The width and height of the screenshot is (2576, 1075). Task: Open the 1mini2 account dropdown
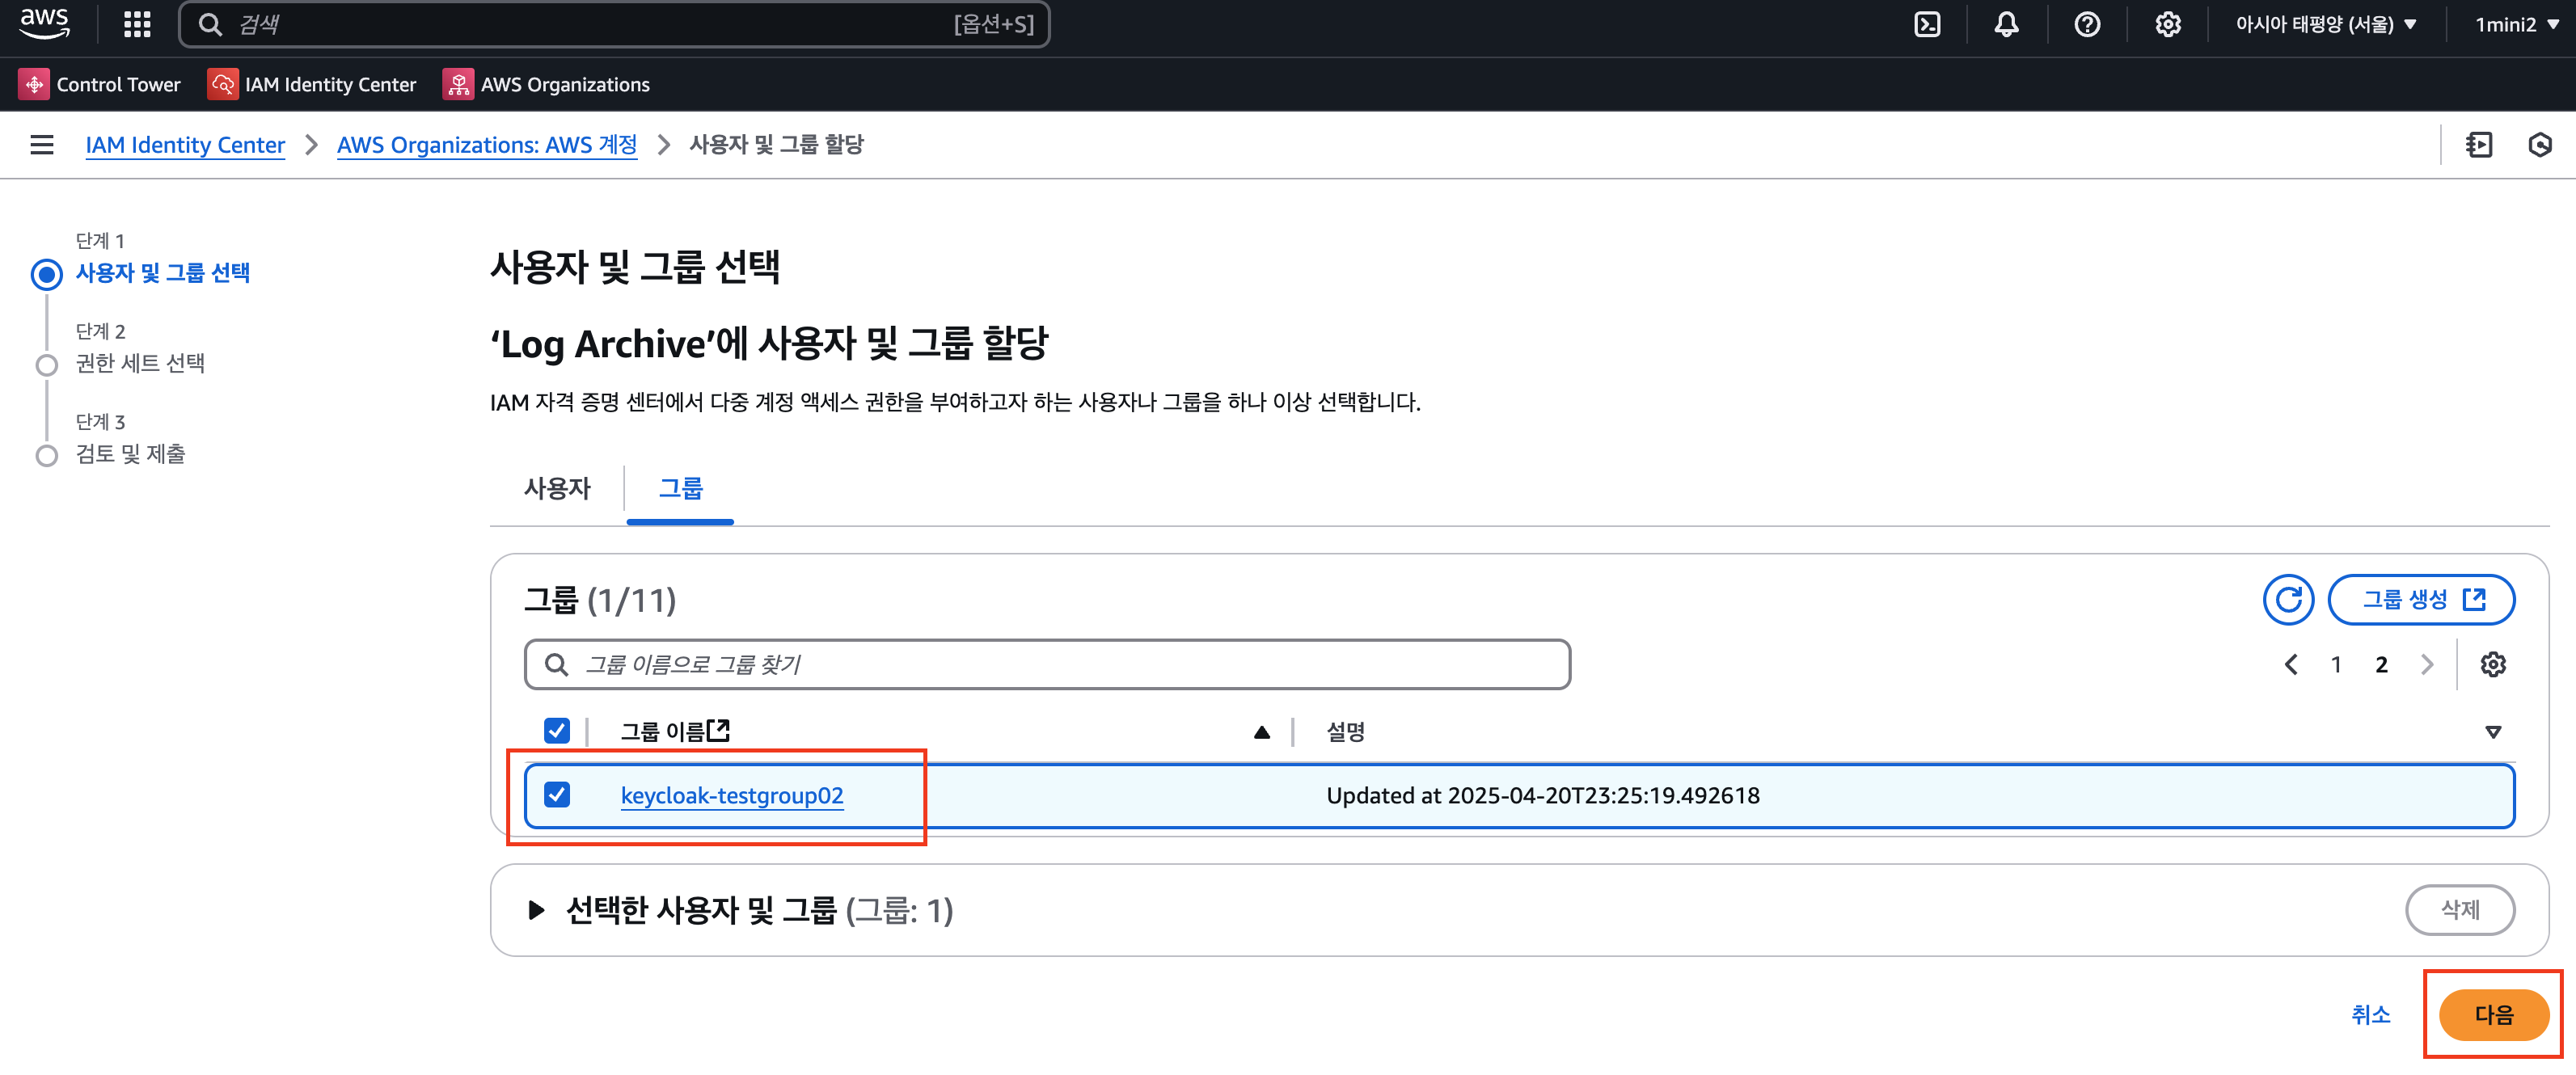click(x=2516, y=24)
